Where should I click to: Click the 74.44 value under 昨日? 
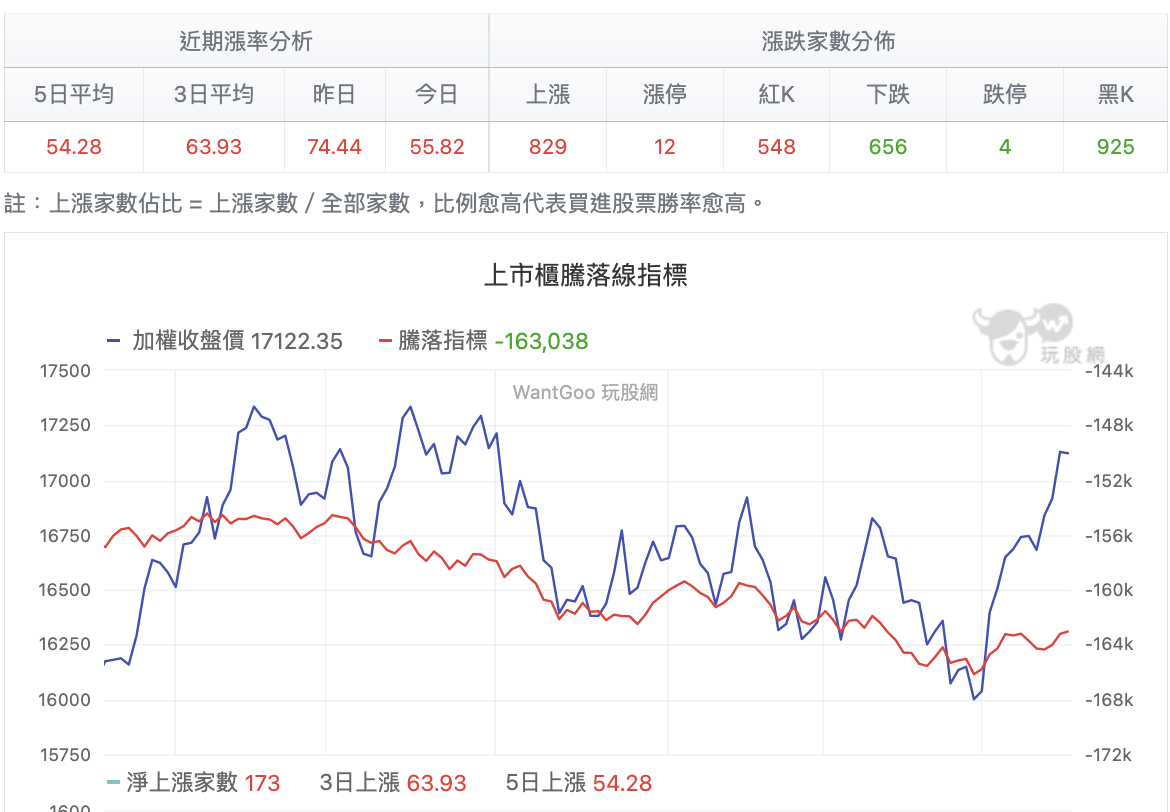[x=334, y=147]
